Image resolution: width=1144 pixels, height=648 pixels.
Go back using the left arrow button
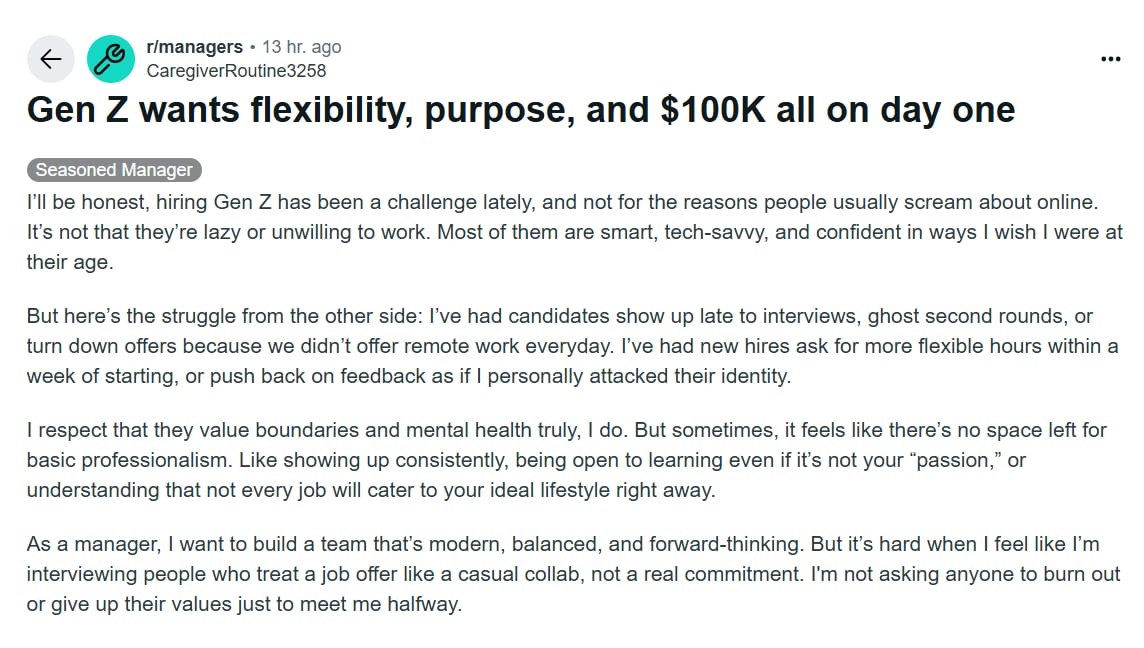(x=51, y=58)
